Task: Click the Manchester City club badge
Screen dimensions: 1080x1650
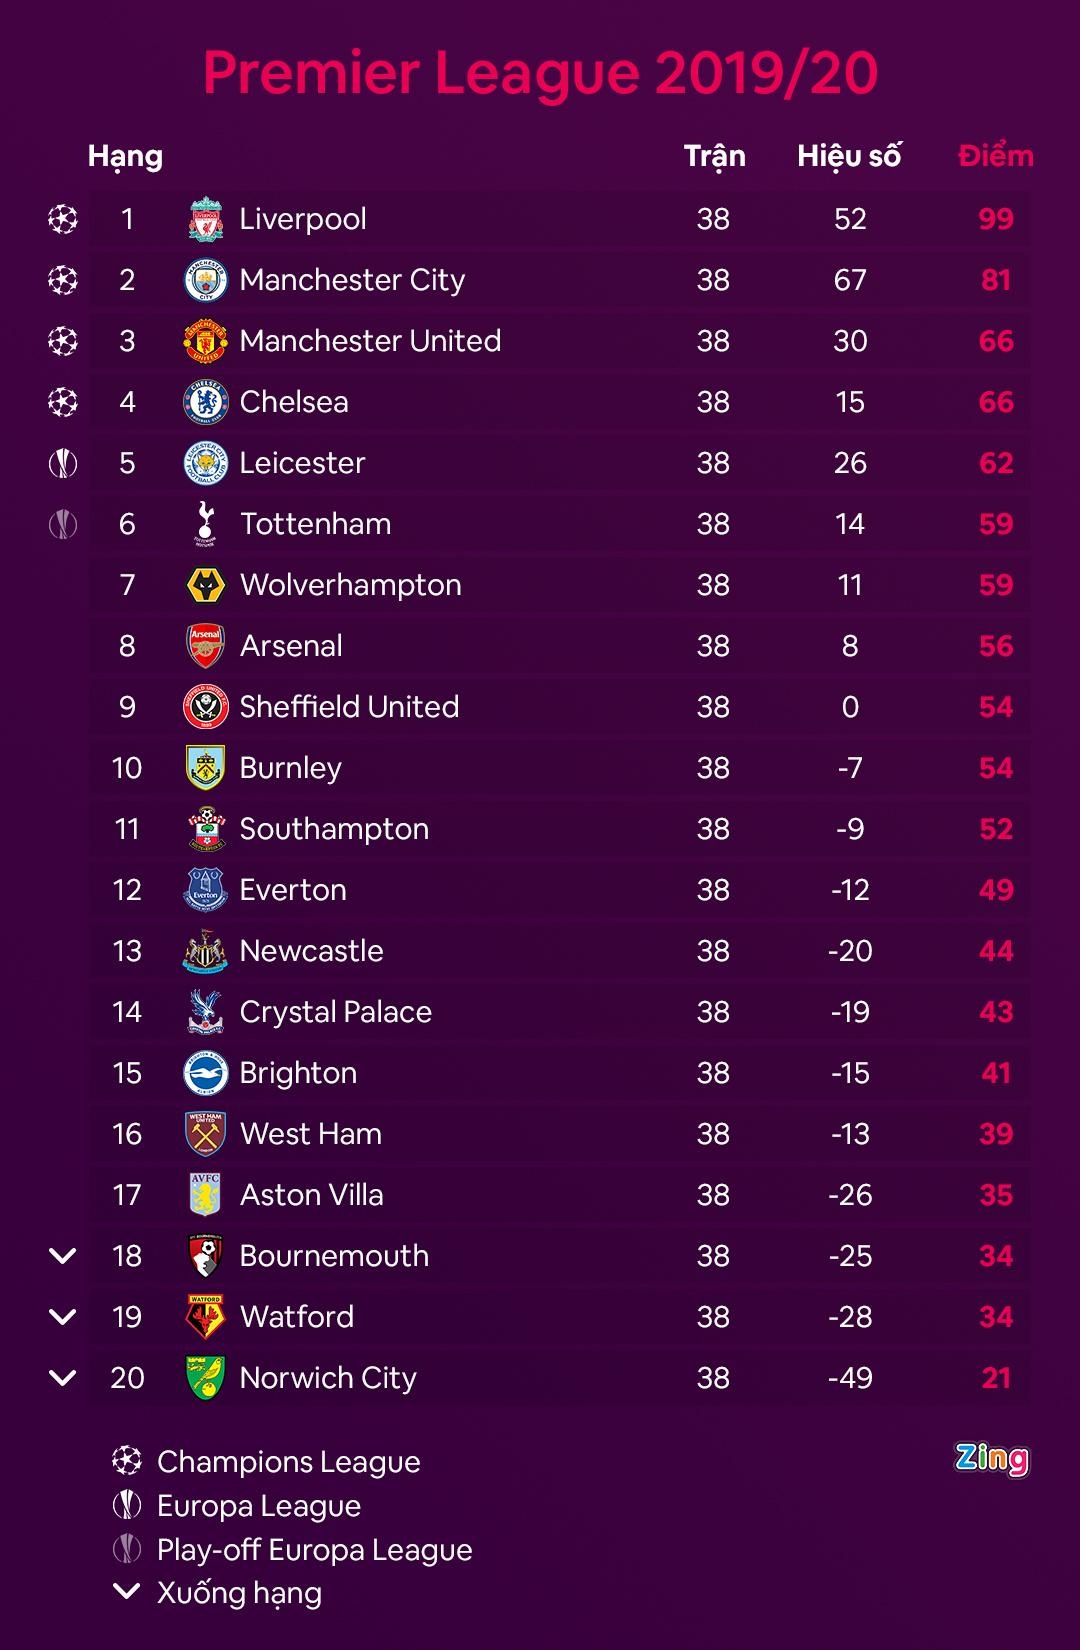Action: (206, 280)
